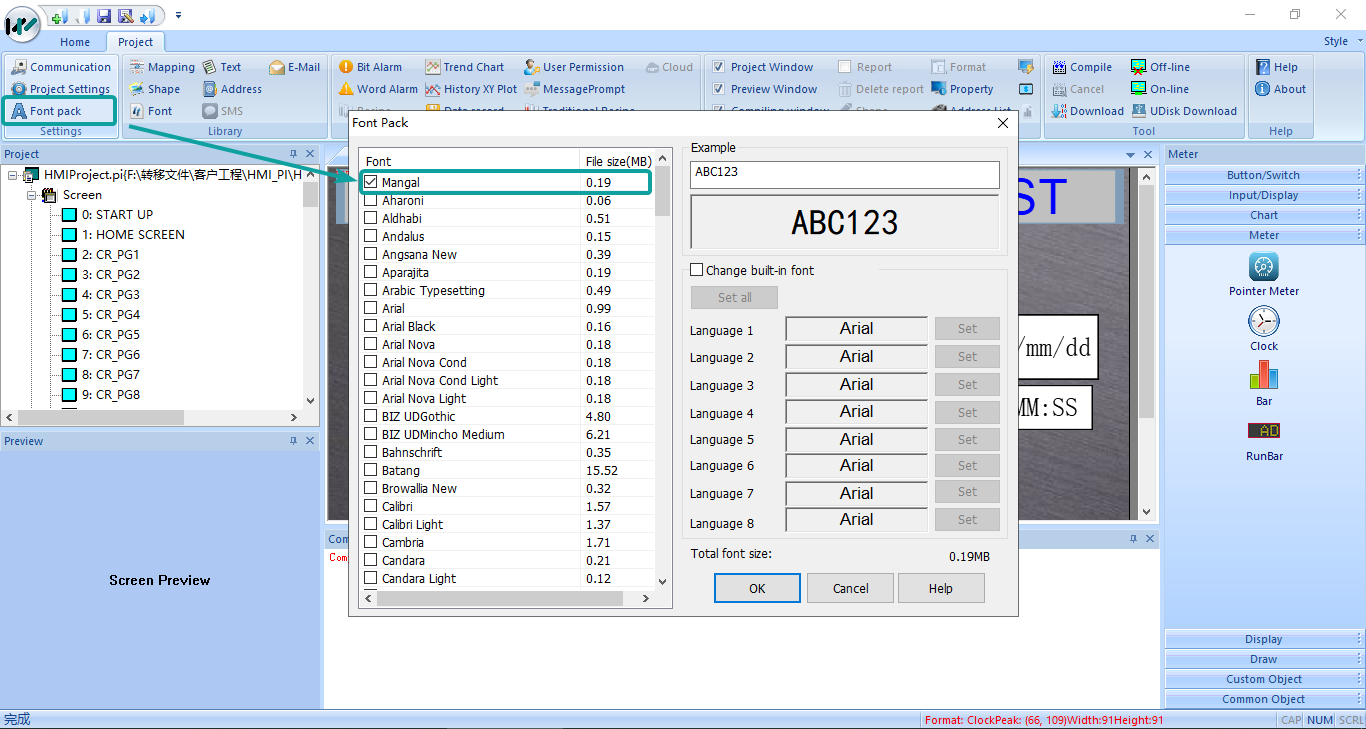Insert a Clock object
This screenshot has height=729, width=1366.
pos(1264,329)
